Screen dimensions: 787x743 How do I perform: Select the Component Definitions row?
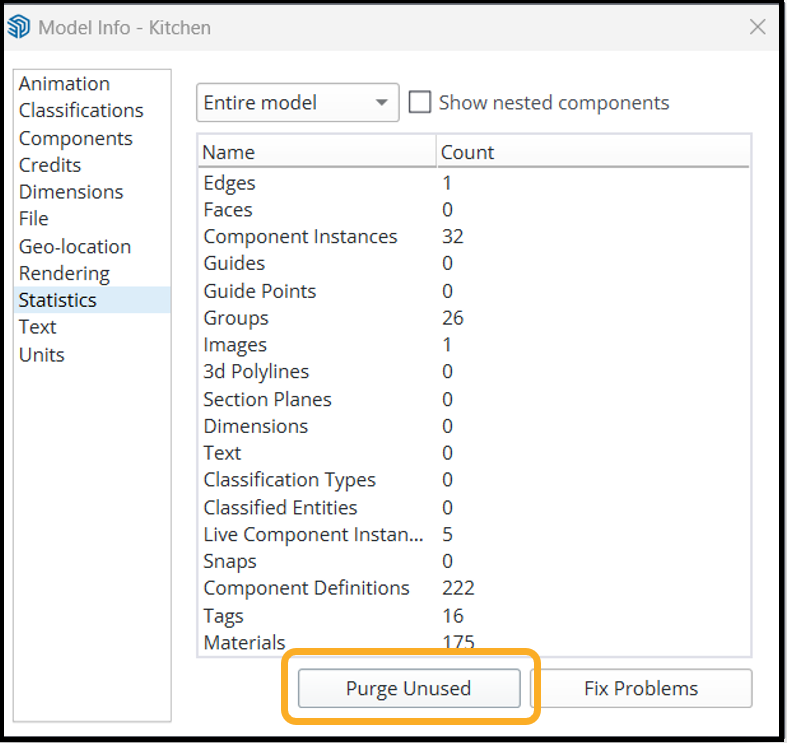pyautogui.click(x=306, y=588)
